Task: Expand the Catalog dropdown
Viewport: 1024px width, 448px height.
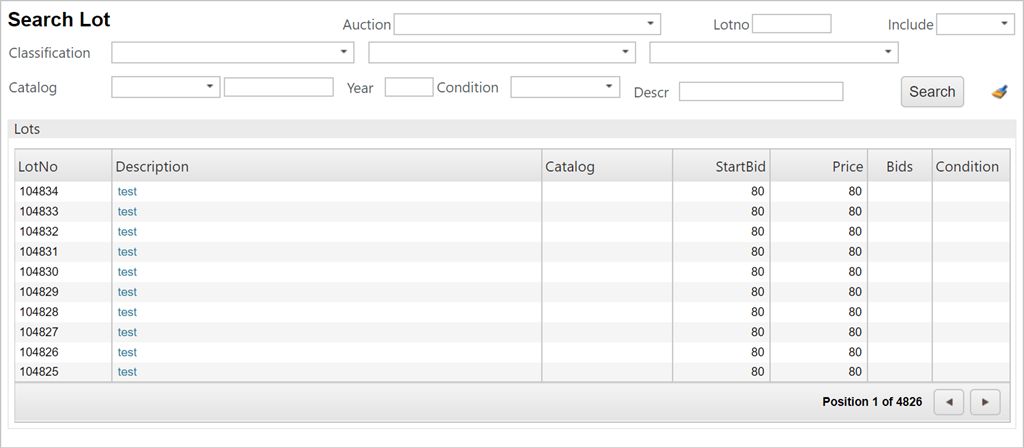Action: pyautogui.click(x=165, y=87)
